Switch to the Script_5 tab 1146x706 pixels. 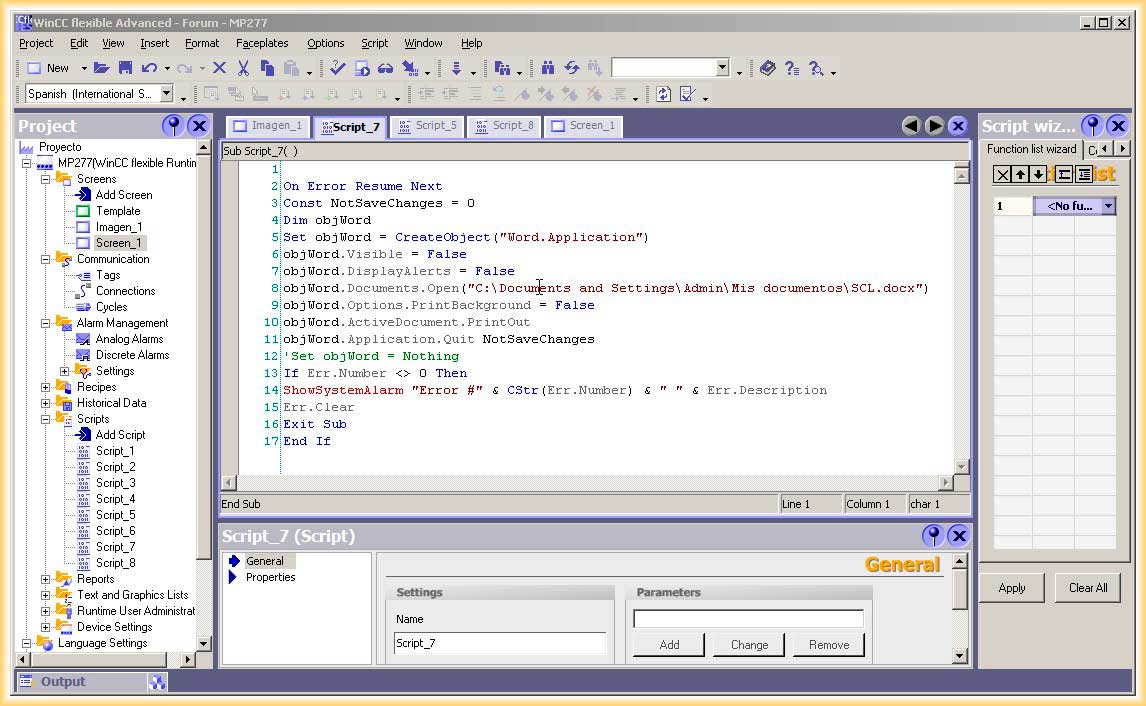coord(428,126)
